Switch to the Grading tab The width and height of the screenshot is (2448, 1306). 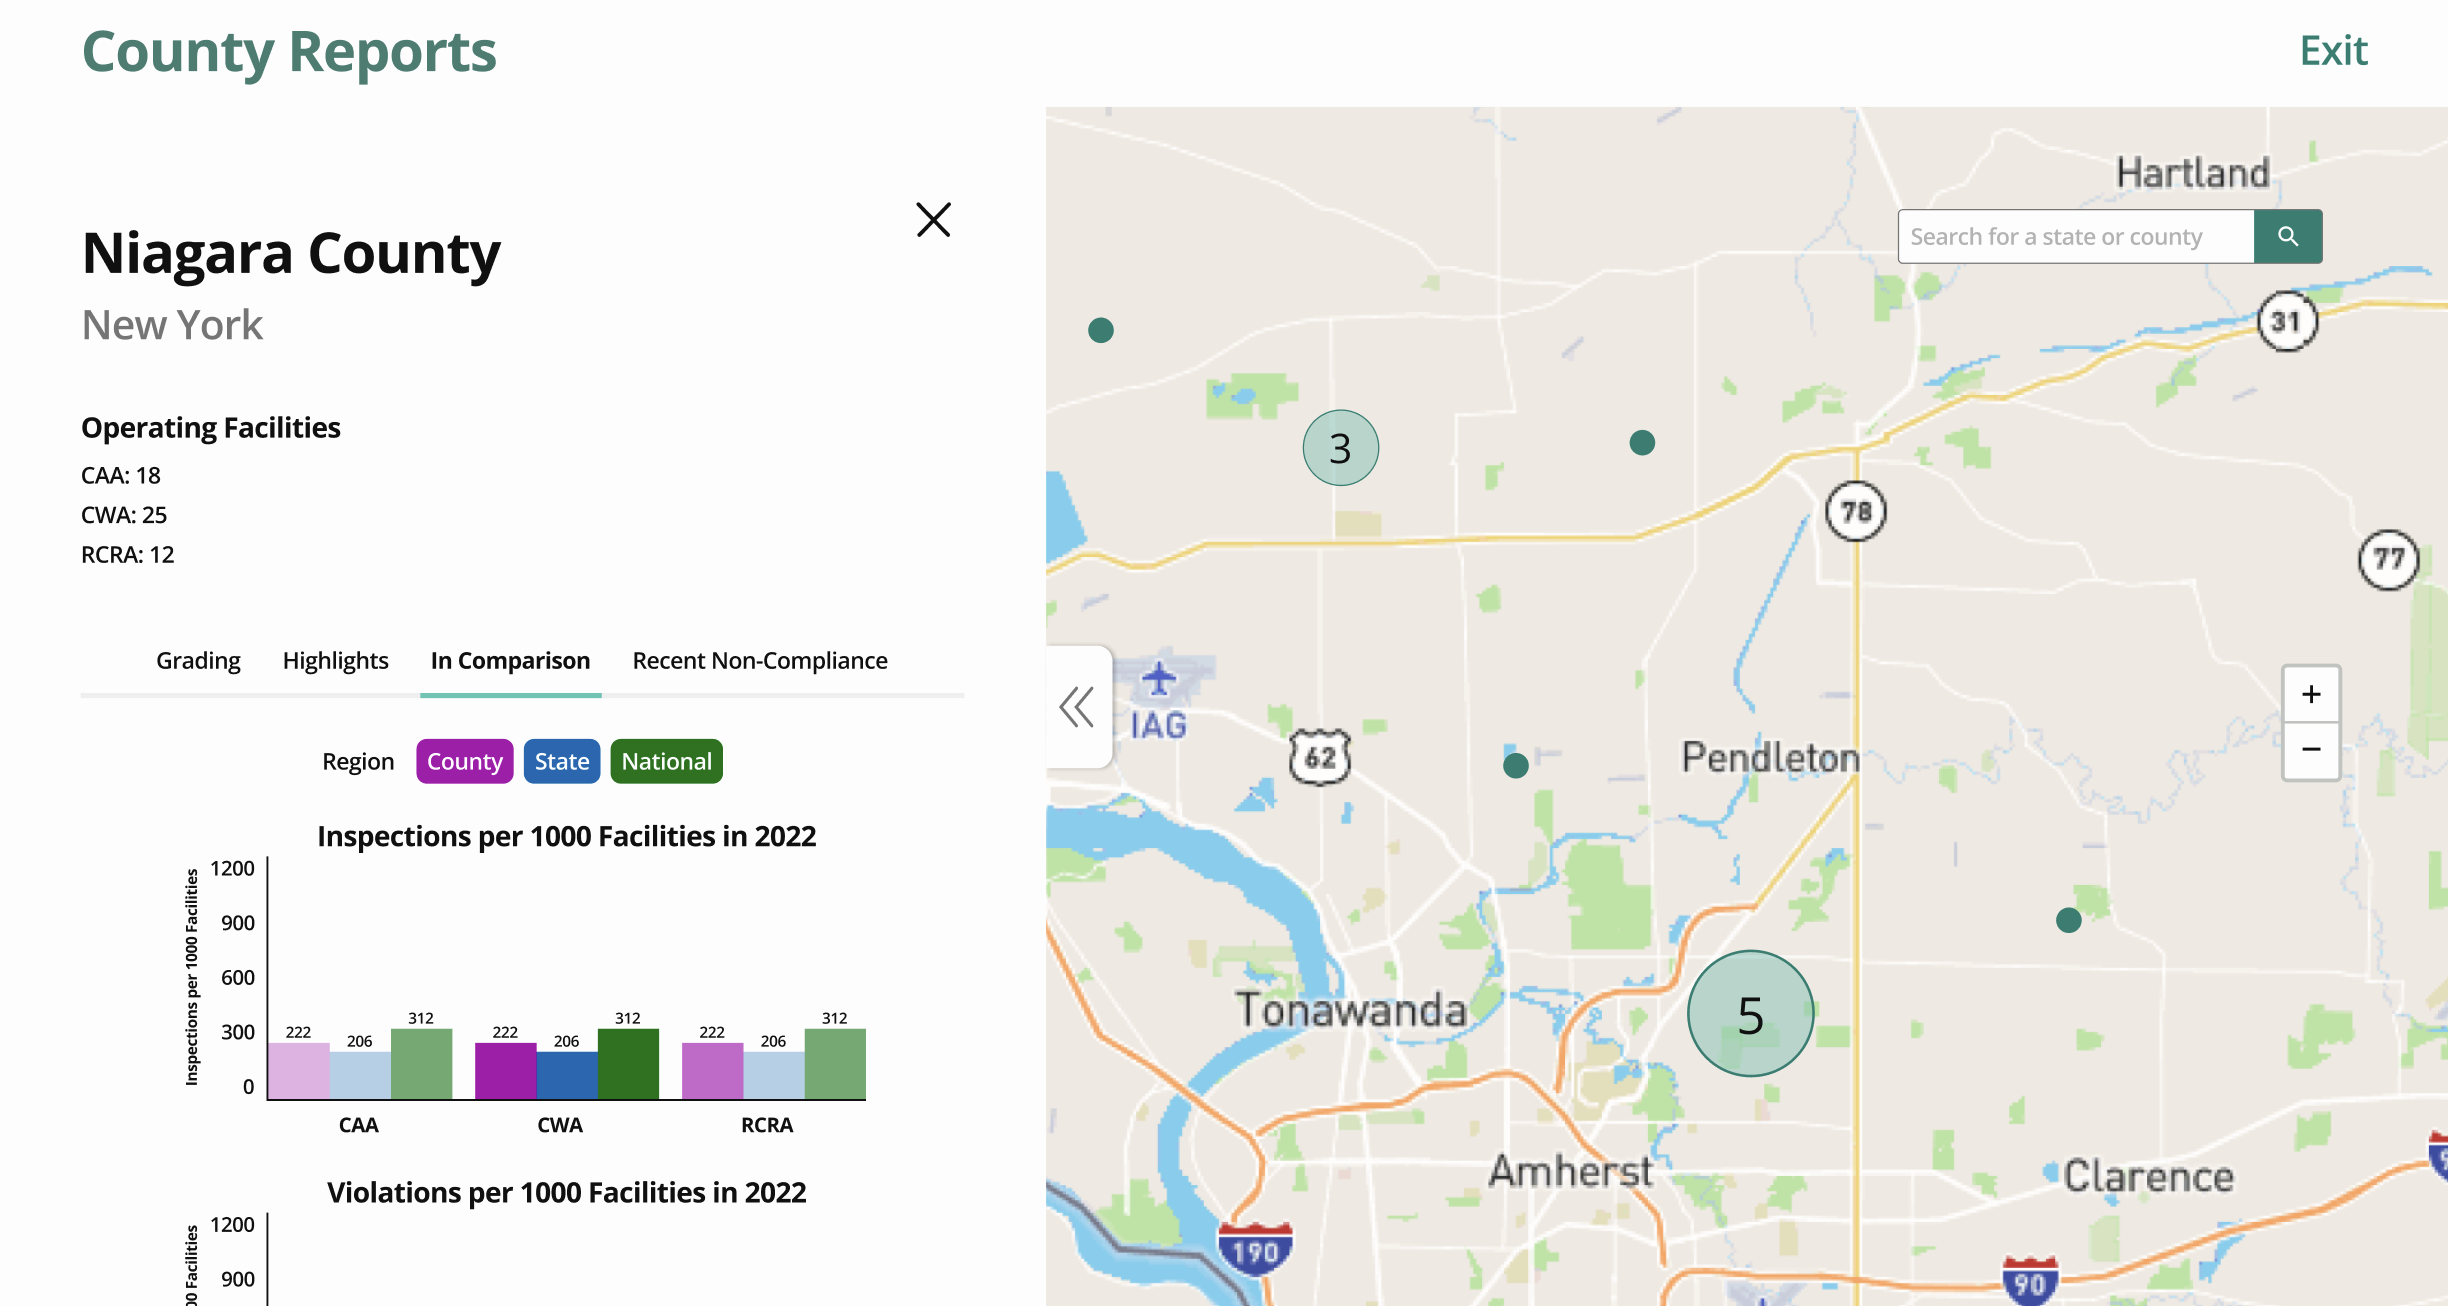point(198,661)
